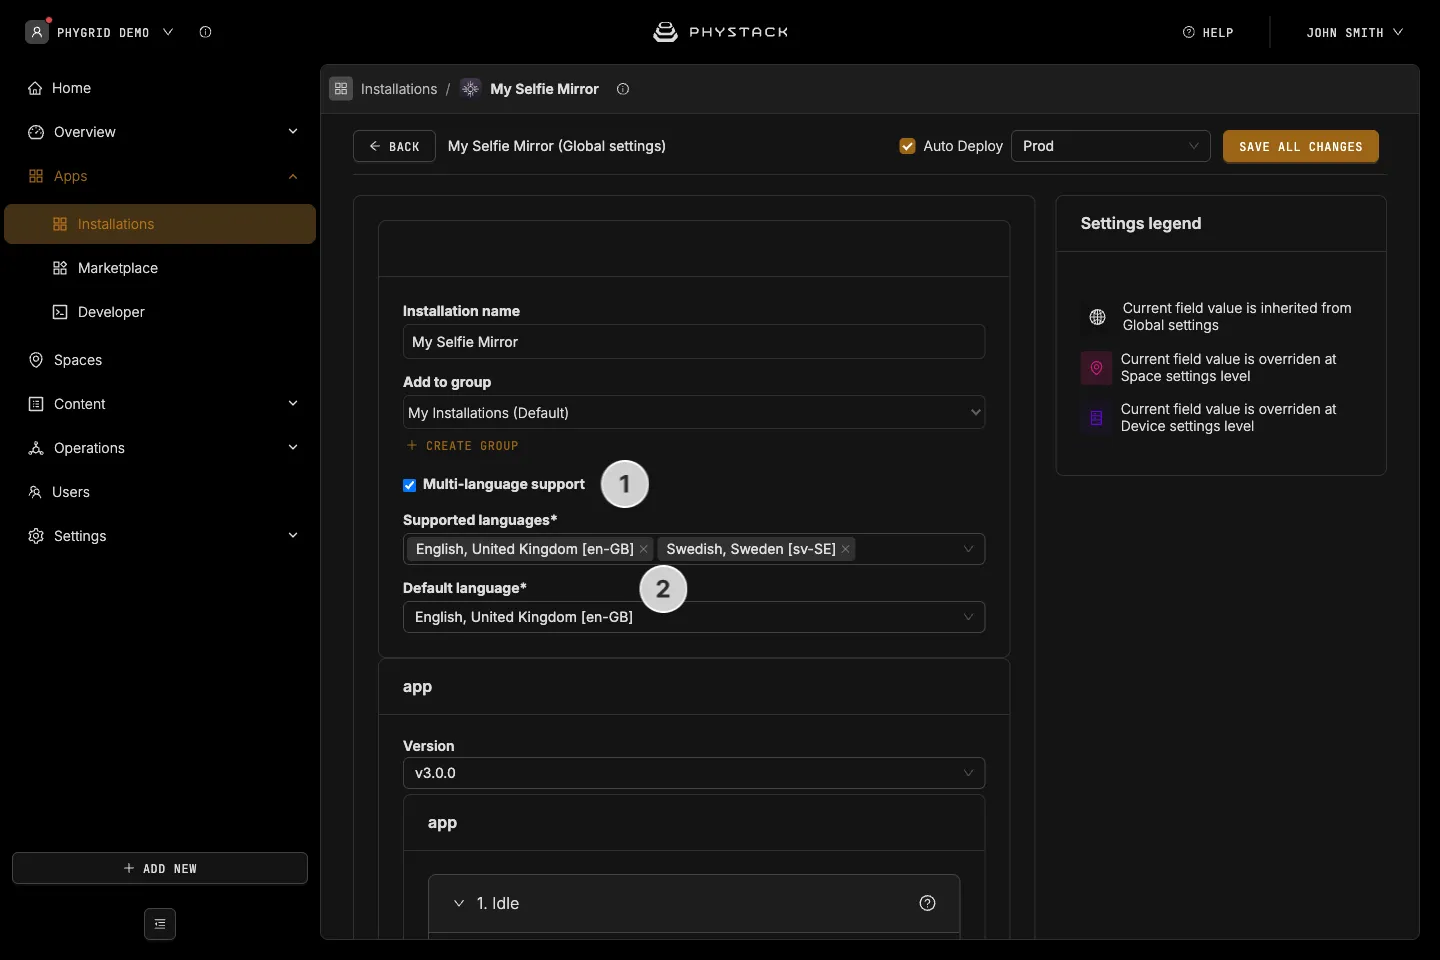Click the Installations breadcrumb grid icon
The height and width of the screenshot is (960, 1440).
pos(341,89)
